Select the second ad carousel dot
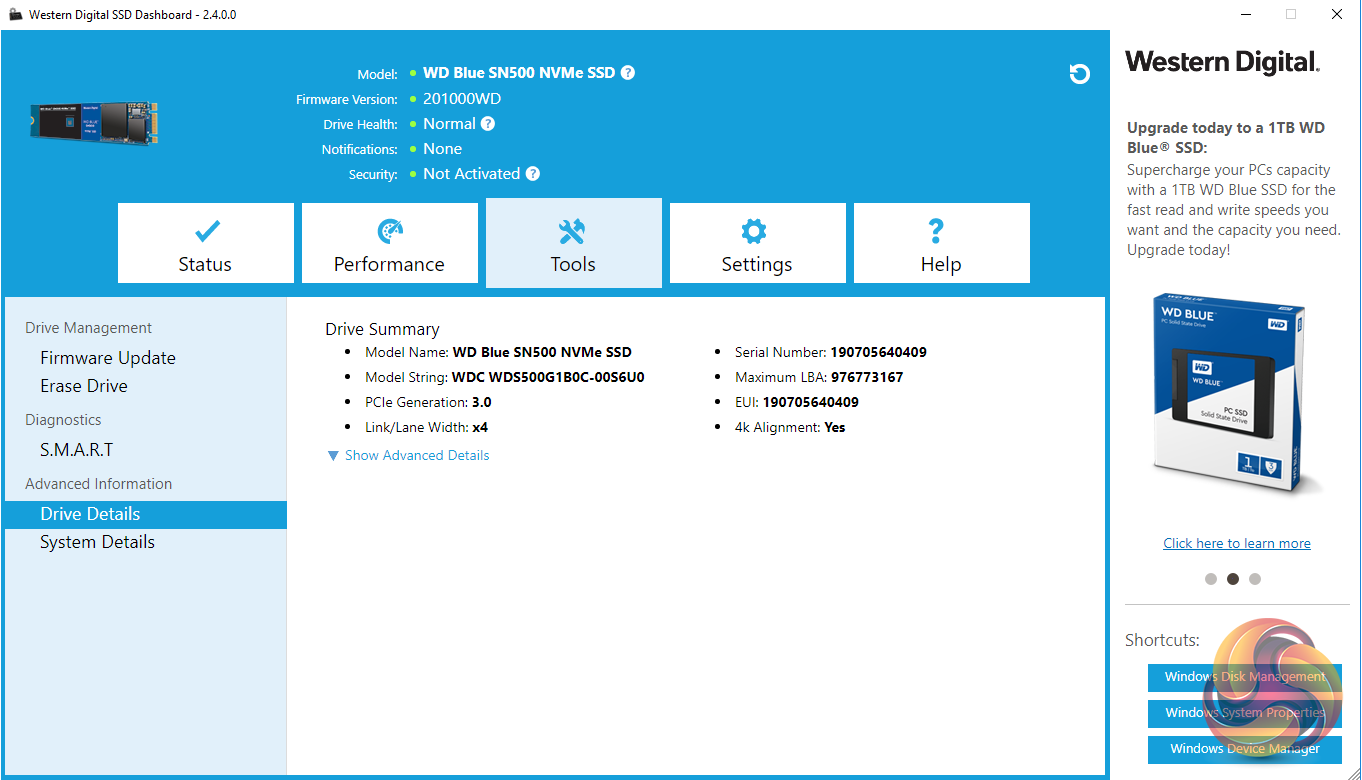This screenshot has width=1362, height=780. [1233, 579]
